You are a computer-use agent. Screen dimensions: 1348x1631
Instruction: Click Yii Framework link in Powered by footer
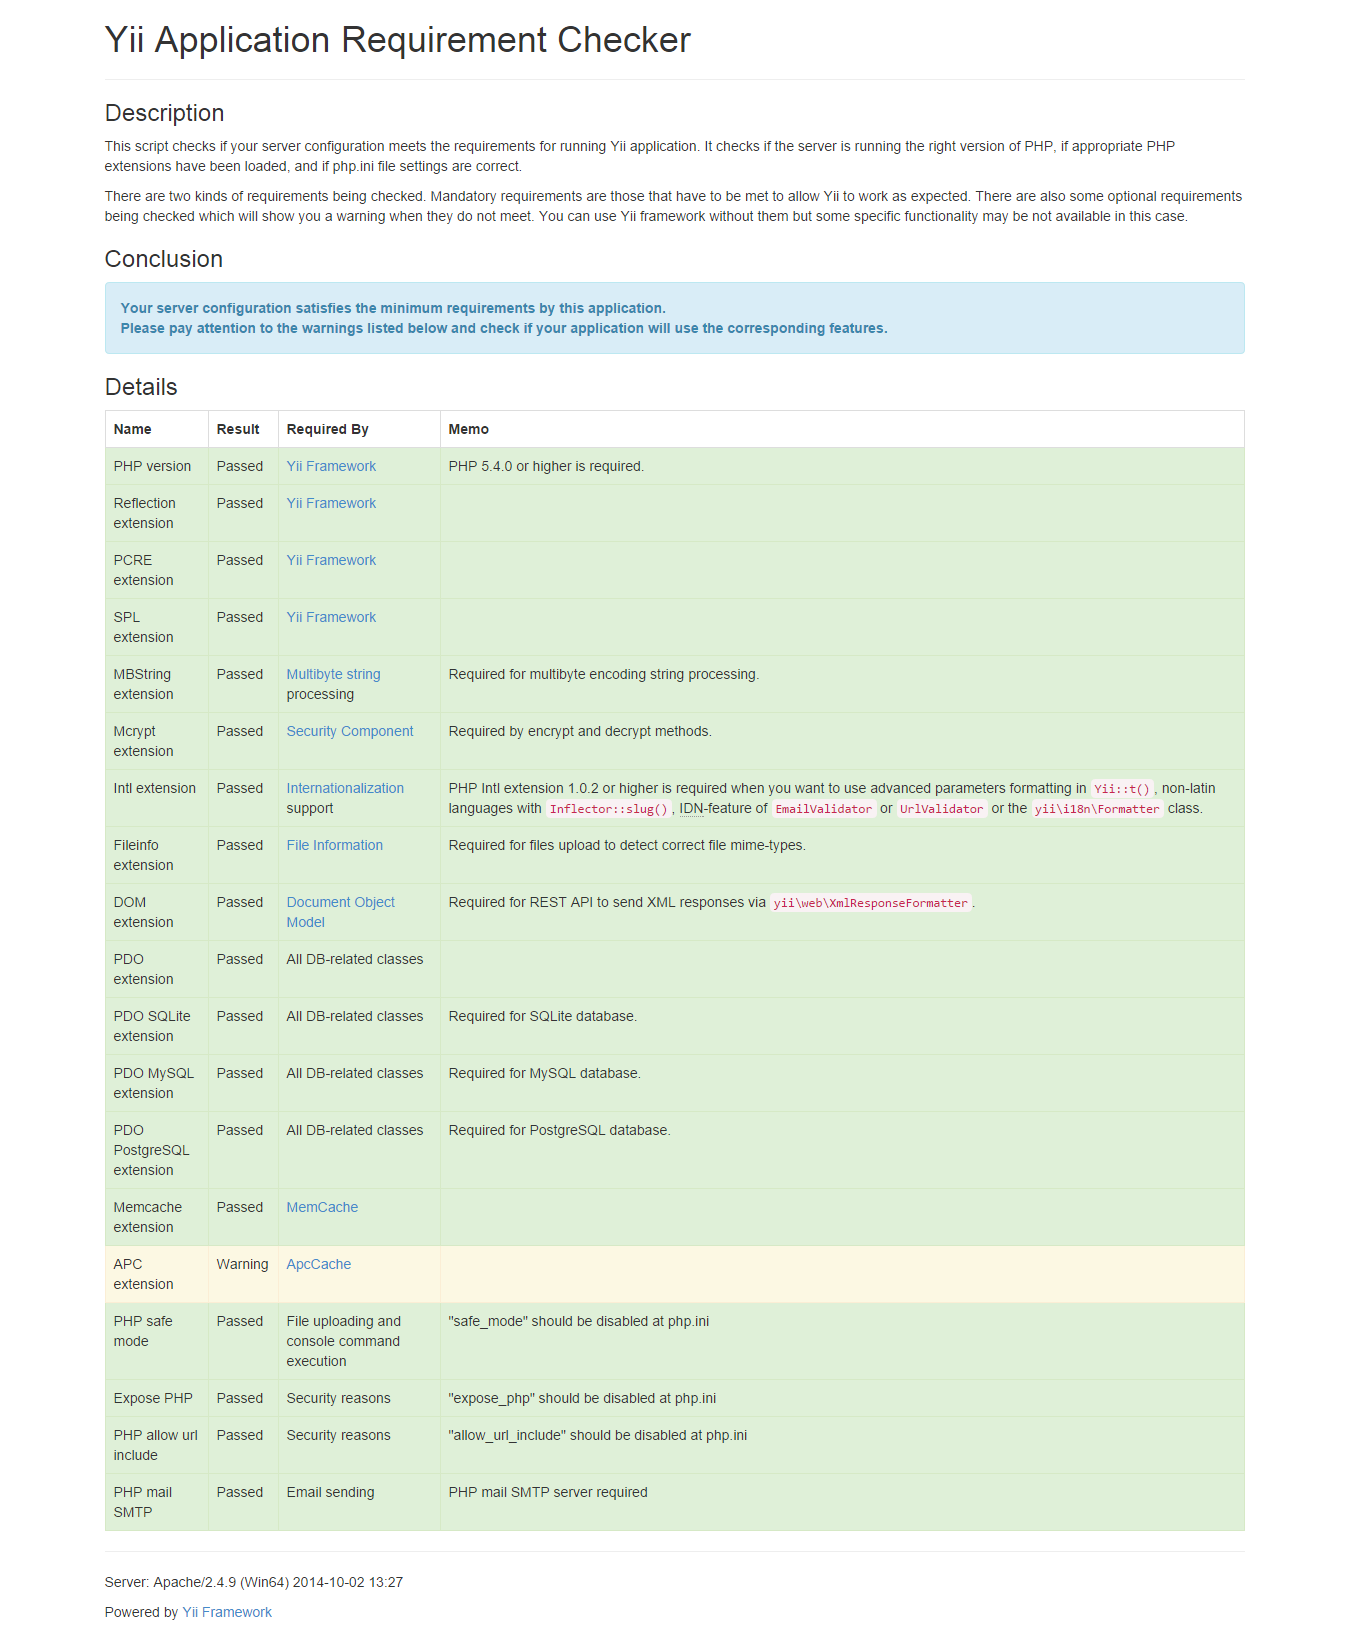(x=227, y=1612)
